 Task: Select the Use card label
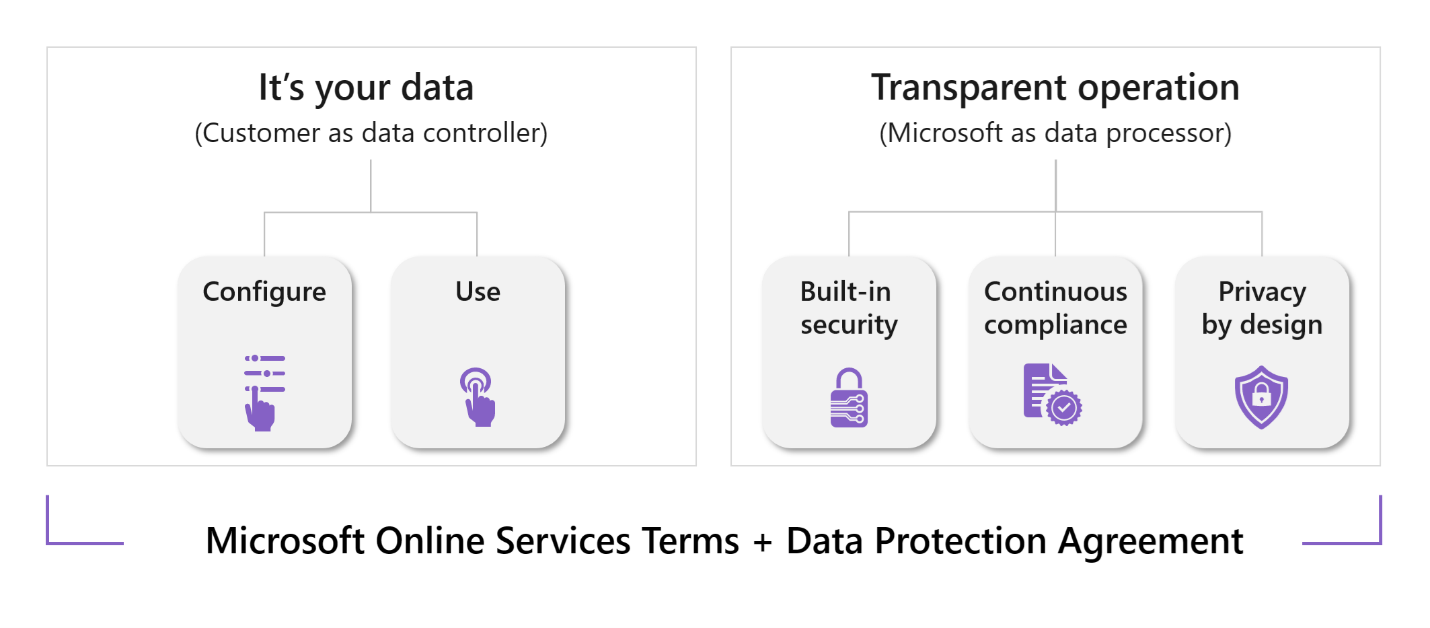(478, 291)
